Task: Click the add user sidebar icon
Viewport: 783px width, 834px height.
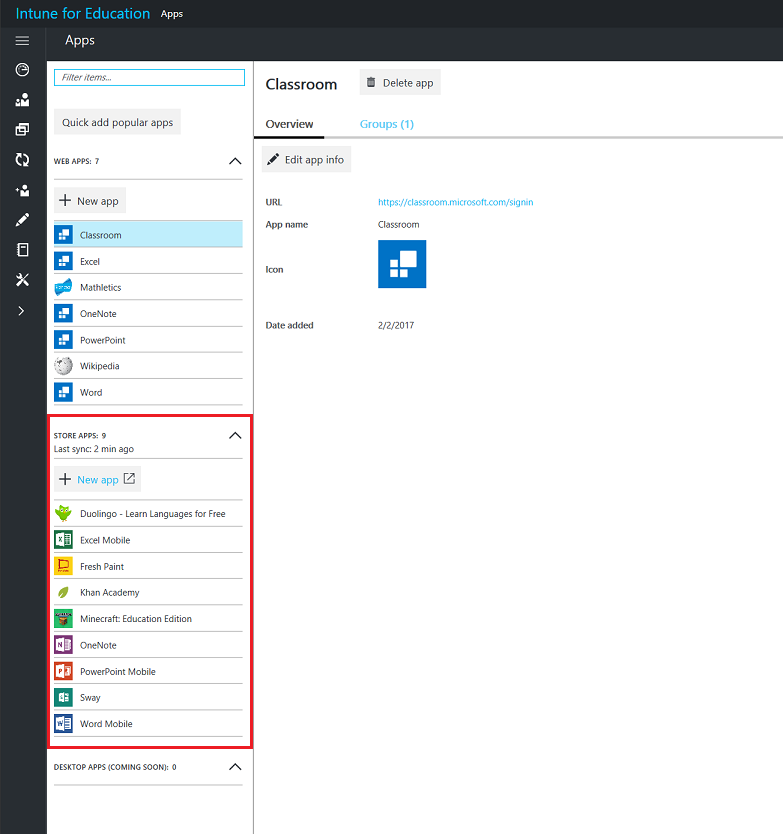Action: pyautogui.click(x=22, y=190)
